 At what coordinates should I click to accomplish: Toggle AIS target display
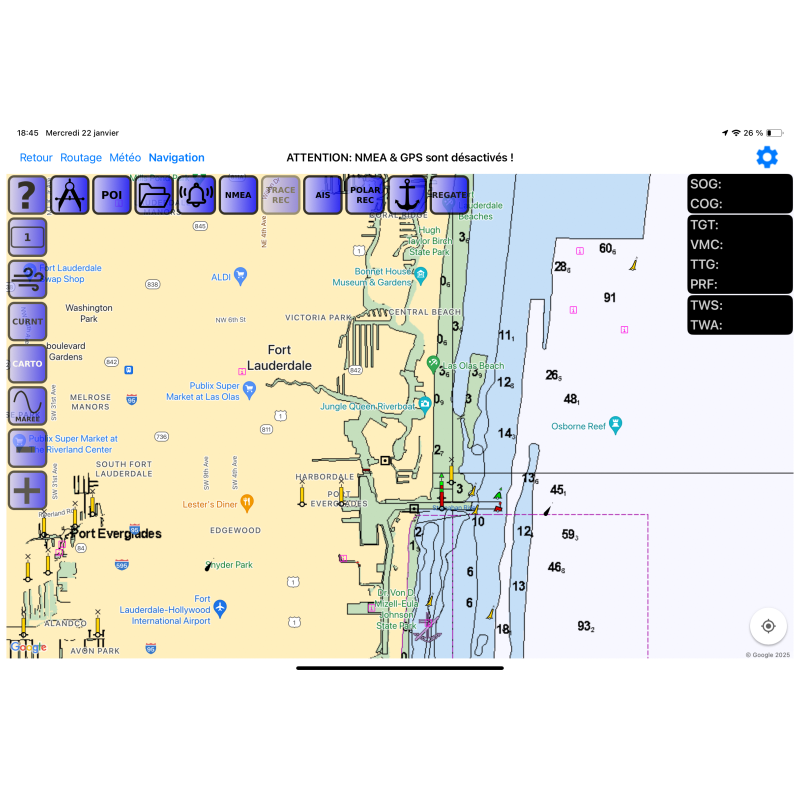(x=322, y=195)
